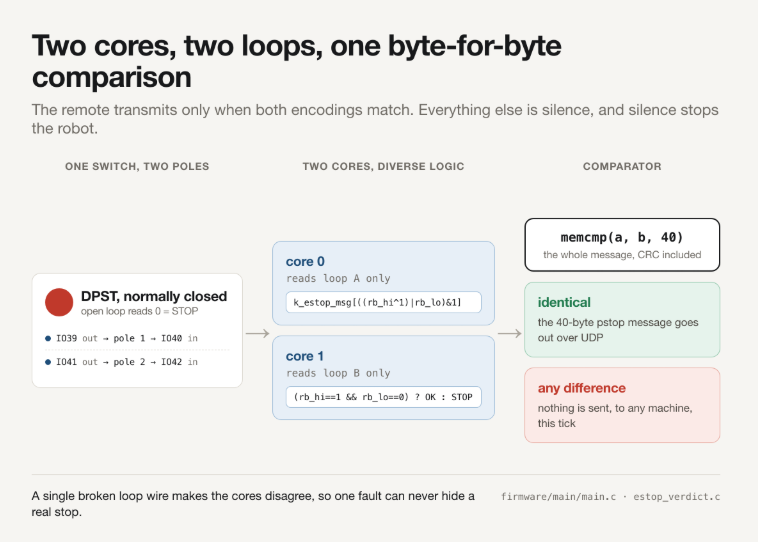Select the title starting 'Two cores, two loops'
This screenshot has height=542, width=758.
pos(296,61)
